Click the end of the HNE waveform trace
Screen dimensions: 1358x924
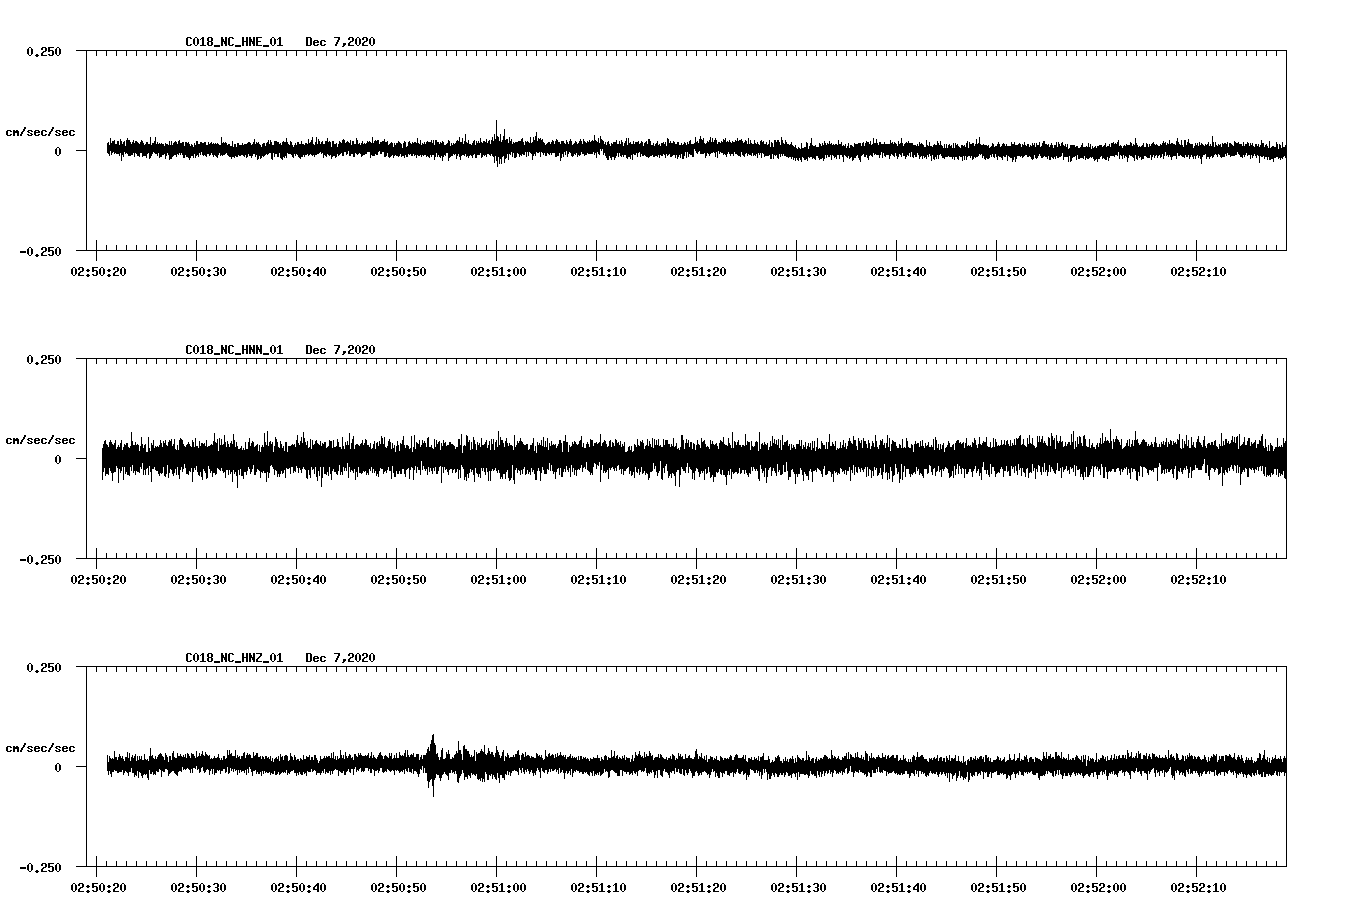tap(1285, 152)
